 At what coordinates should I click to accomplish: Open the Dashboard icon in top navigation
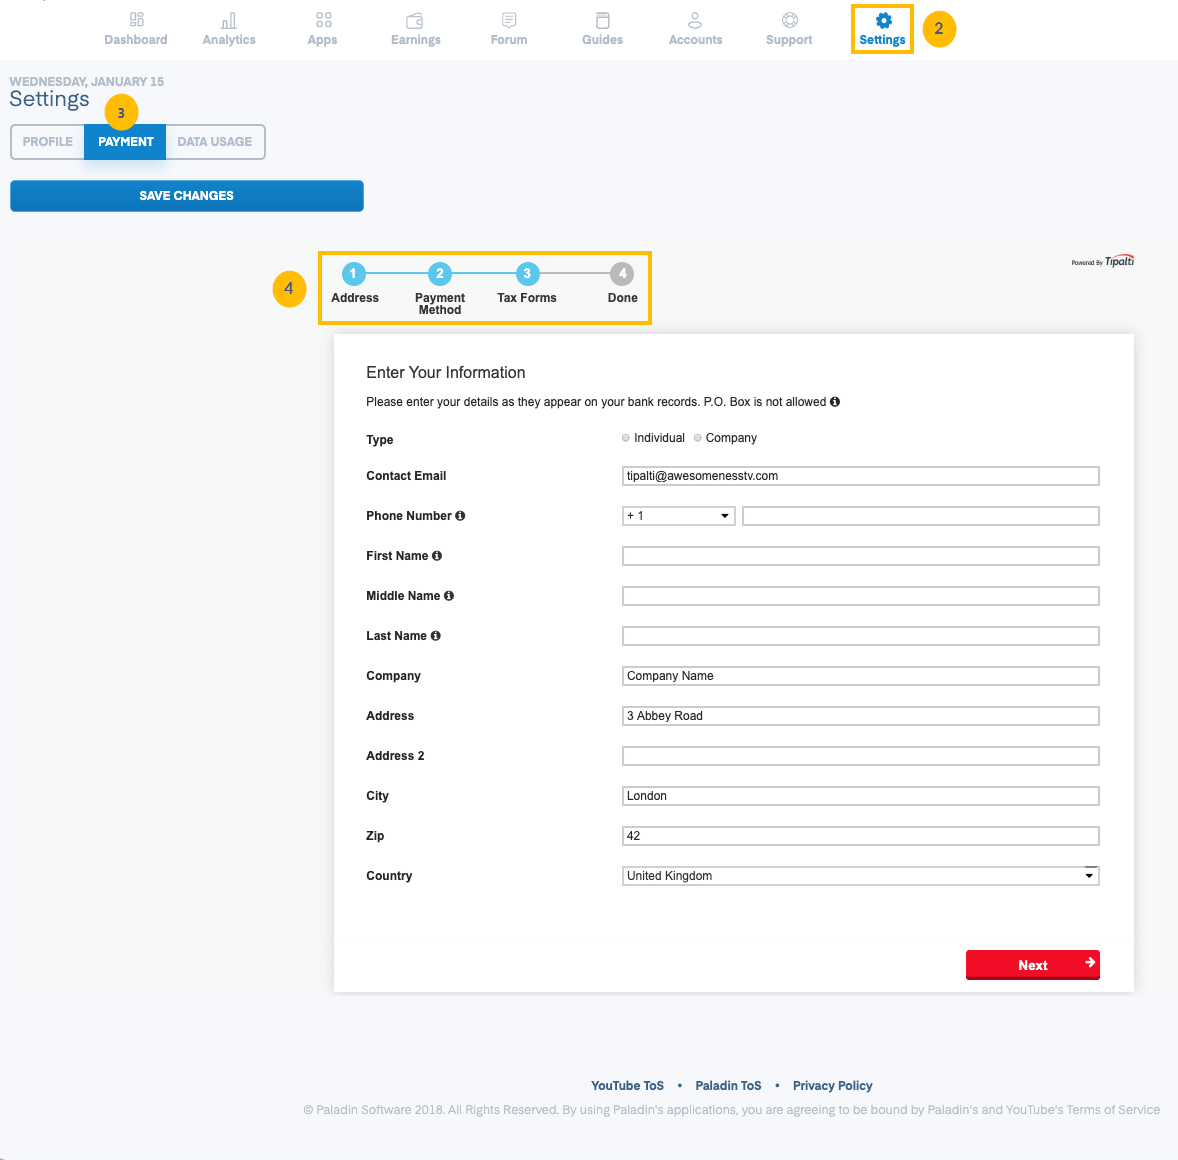(136, 20)
